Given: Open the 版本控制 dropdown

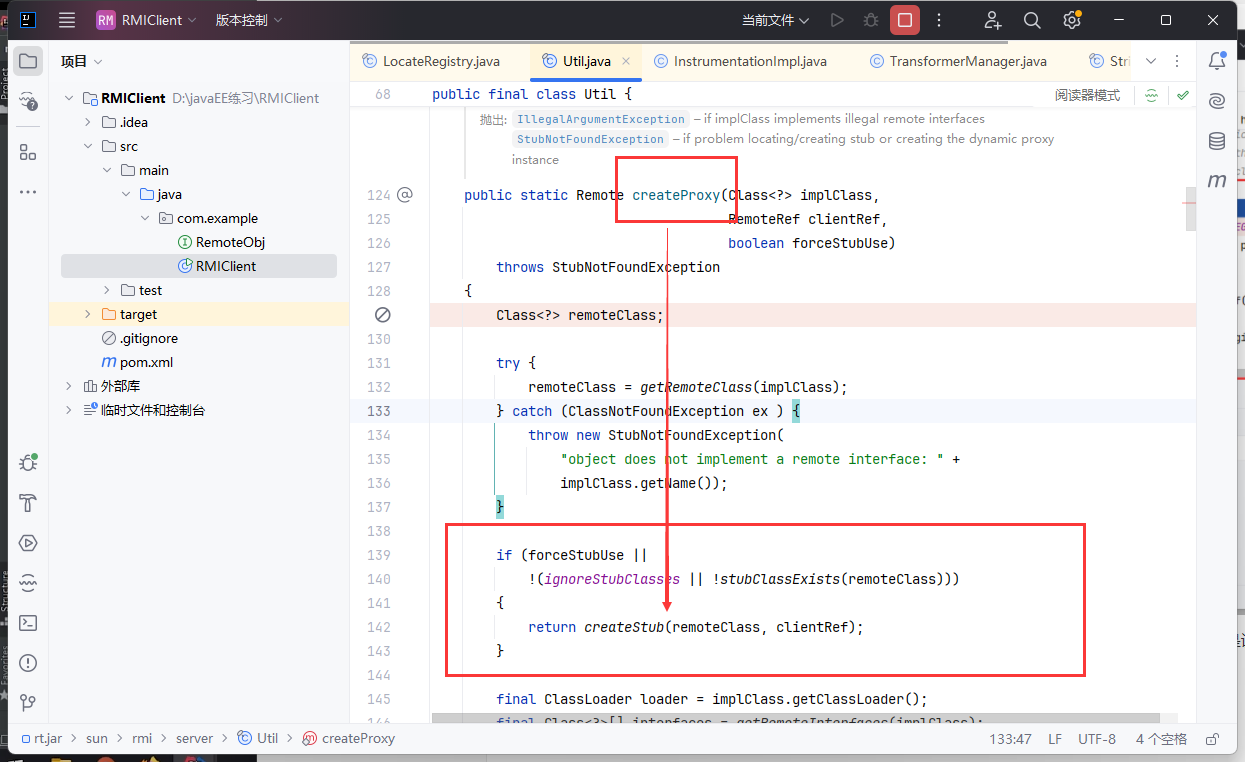Looking at the screenshot, I should 249,20.
